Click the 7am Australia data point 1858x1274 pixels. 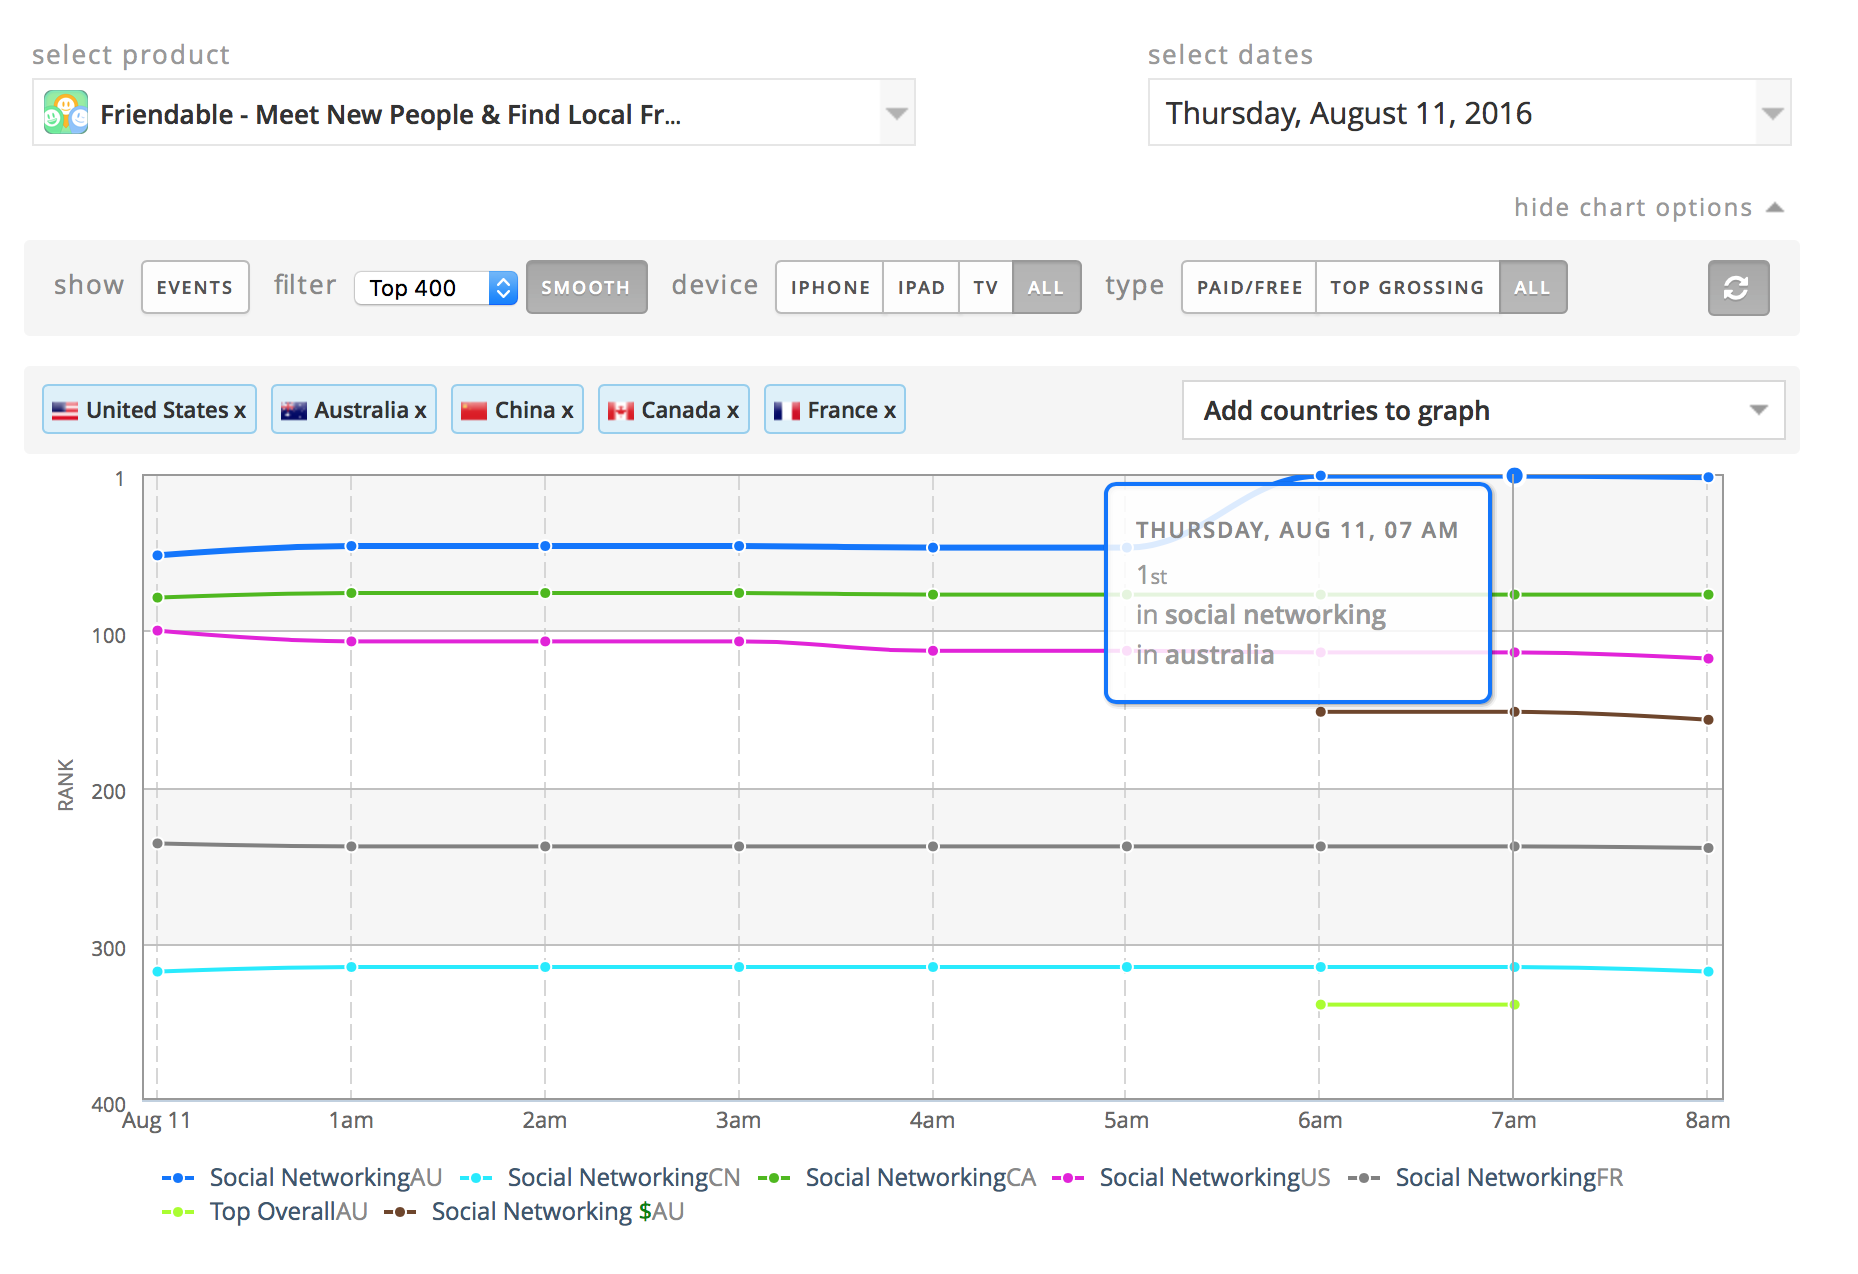coord(1515,476)
